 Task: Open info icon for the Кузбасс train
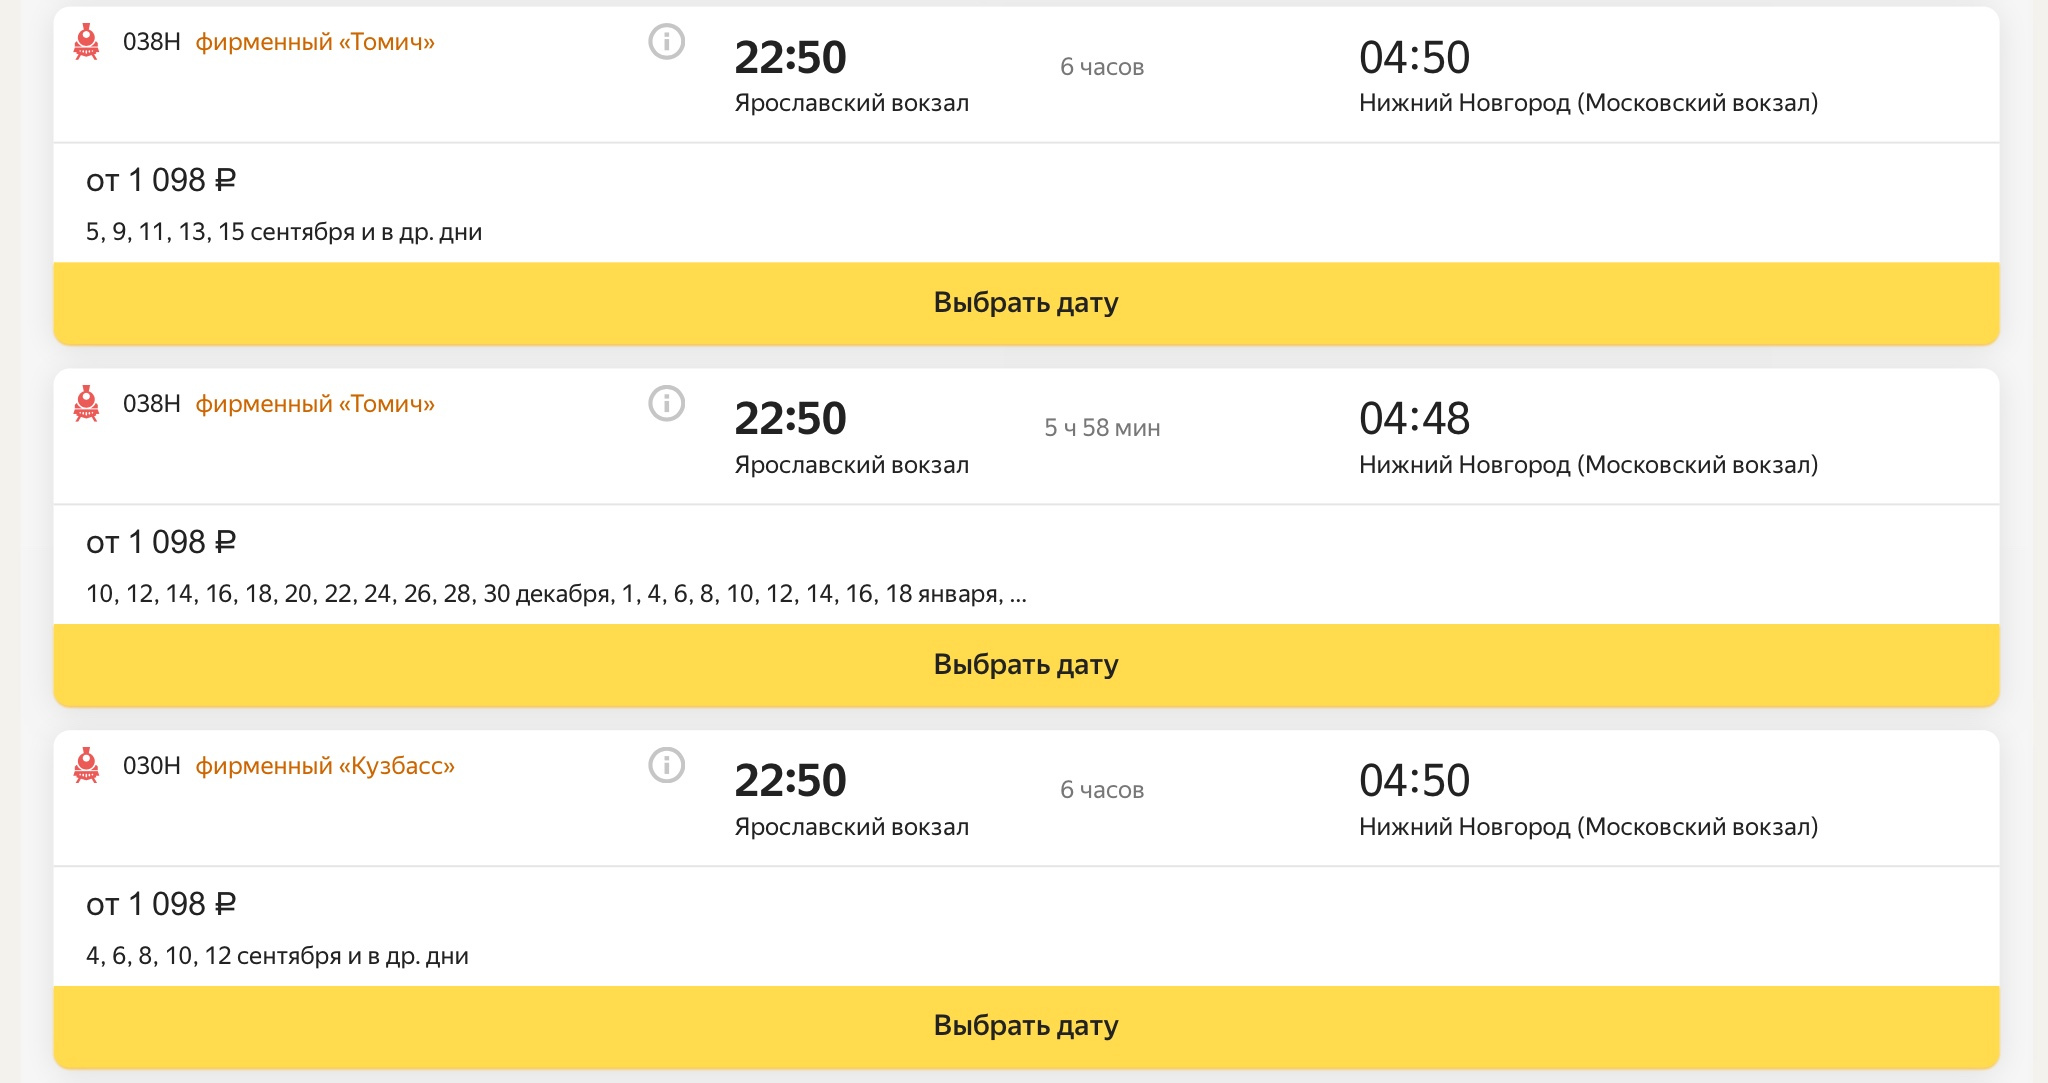666,765
